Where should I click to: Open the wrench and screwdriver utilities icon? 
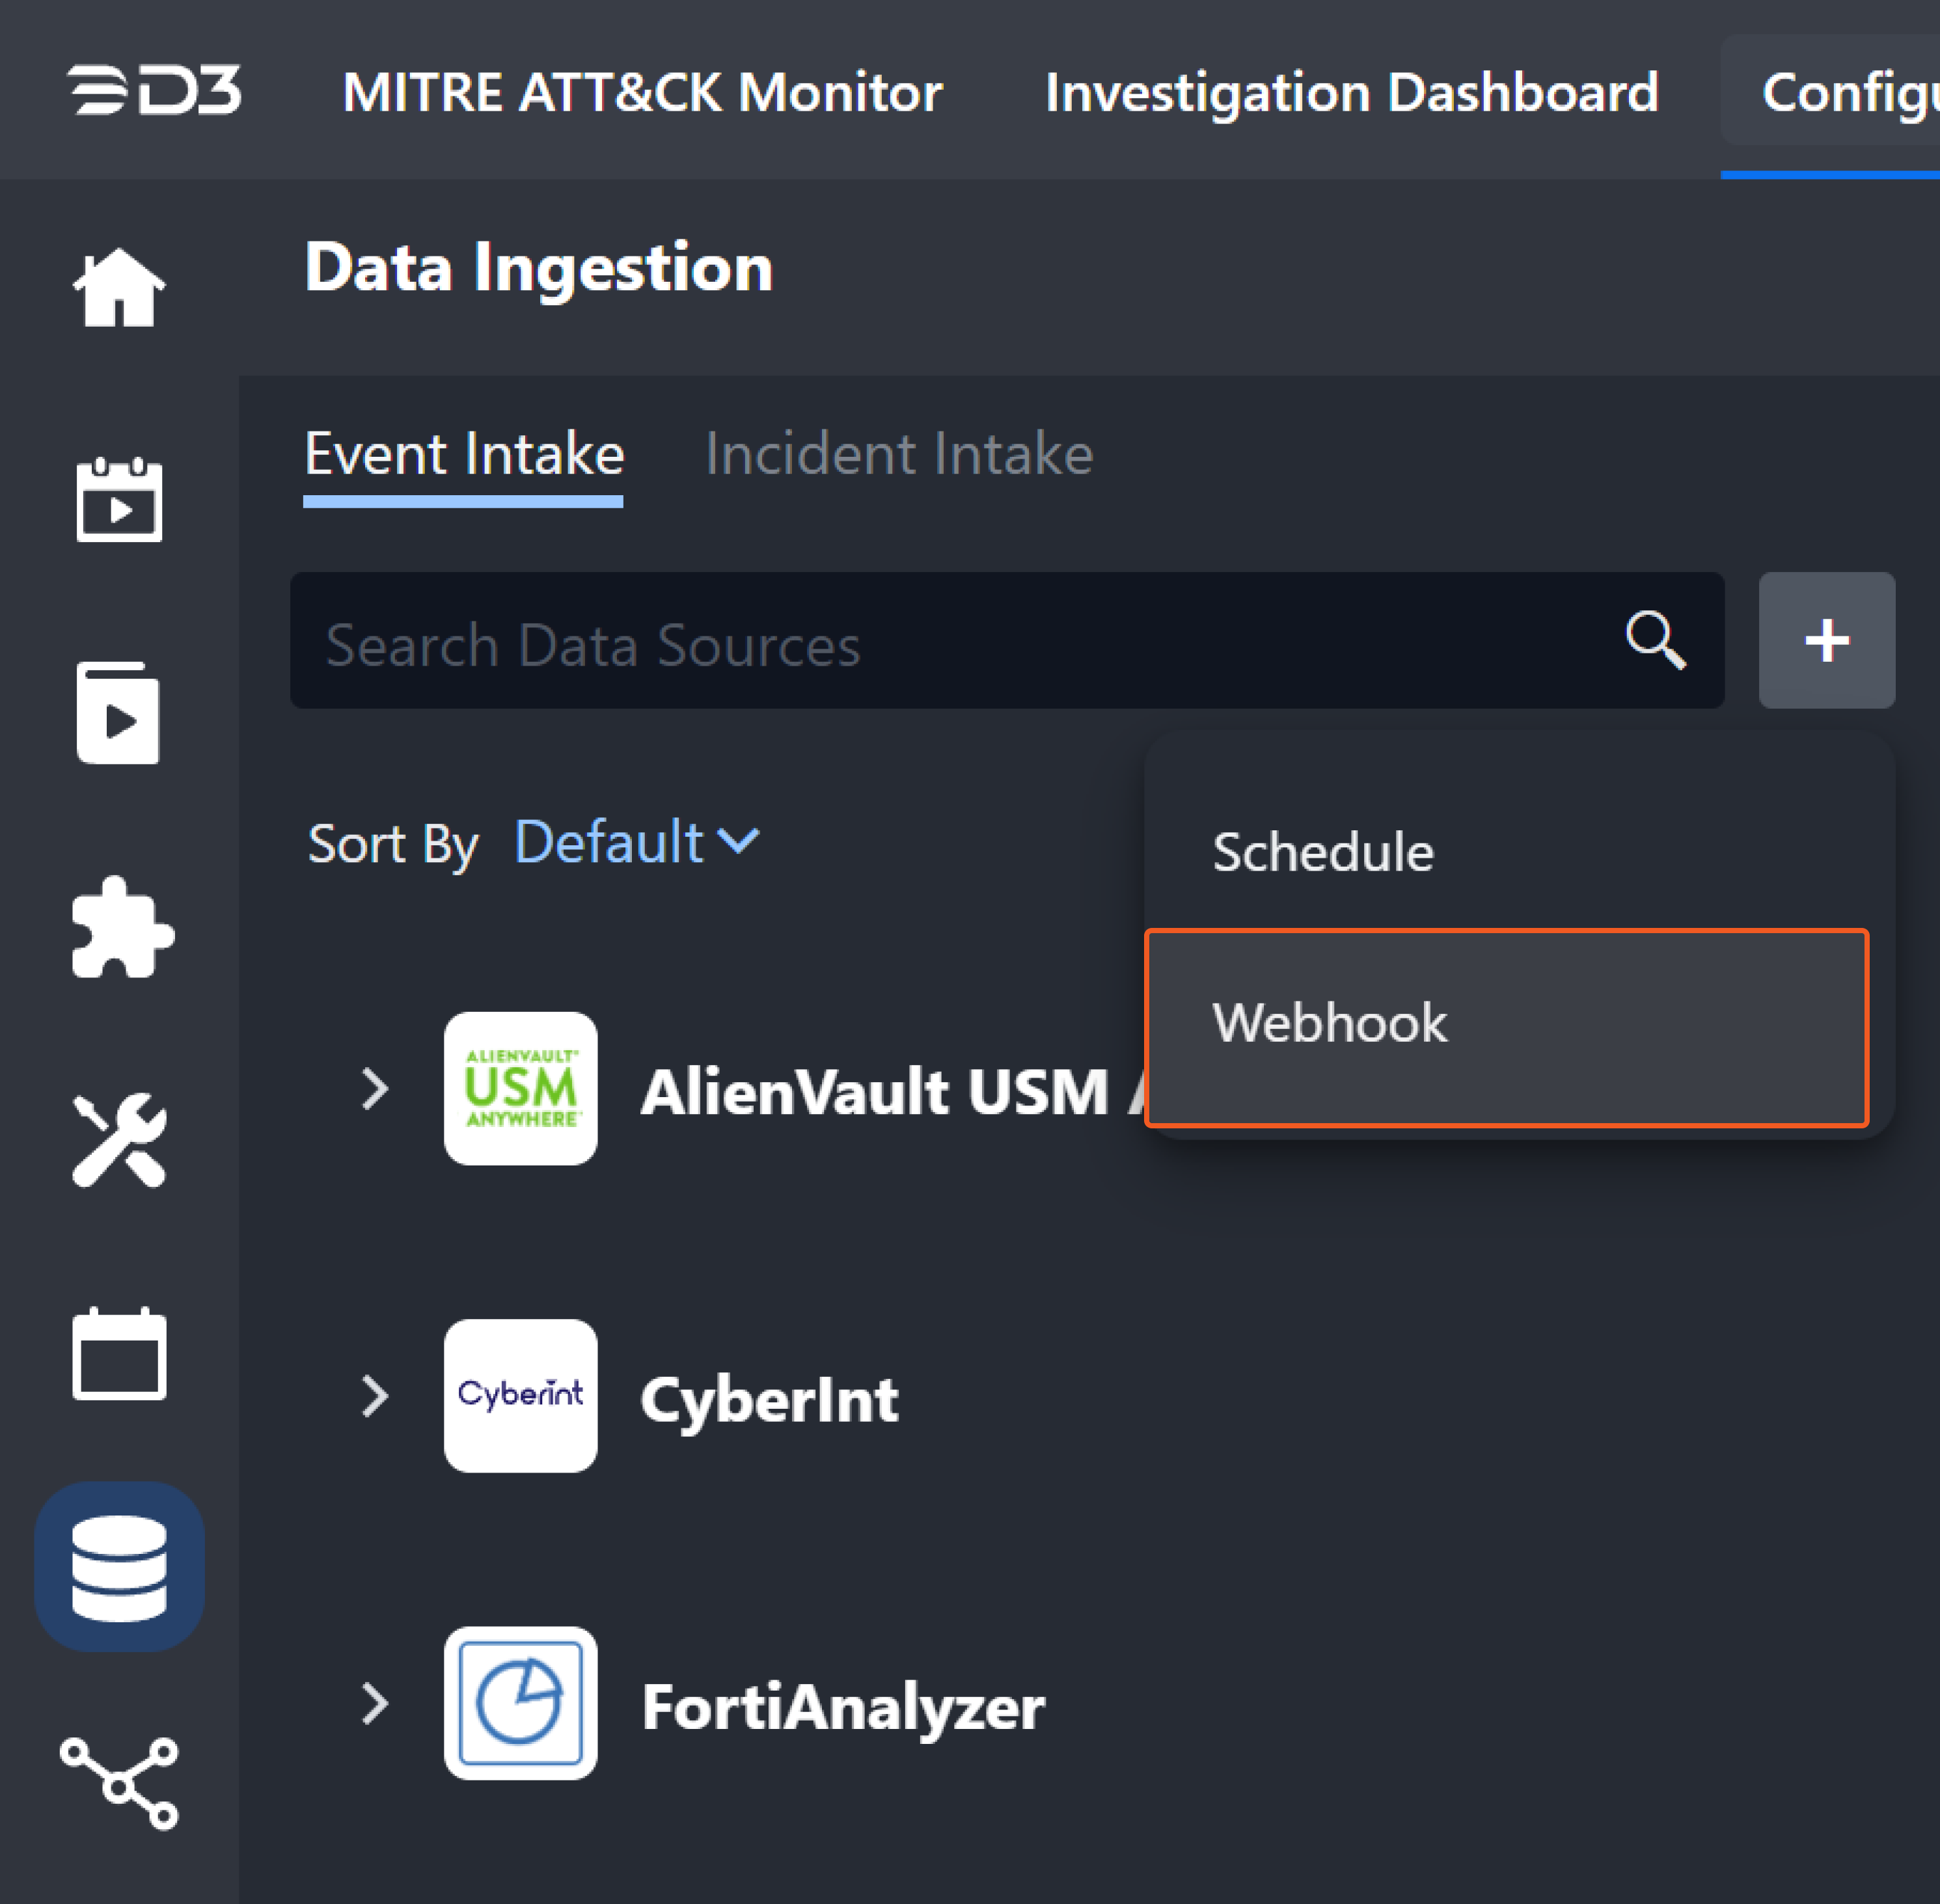click(119, 1140)
